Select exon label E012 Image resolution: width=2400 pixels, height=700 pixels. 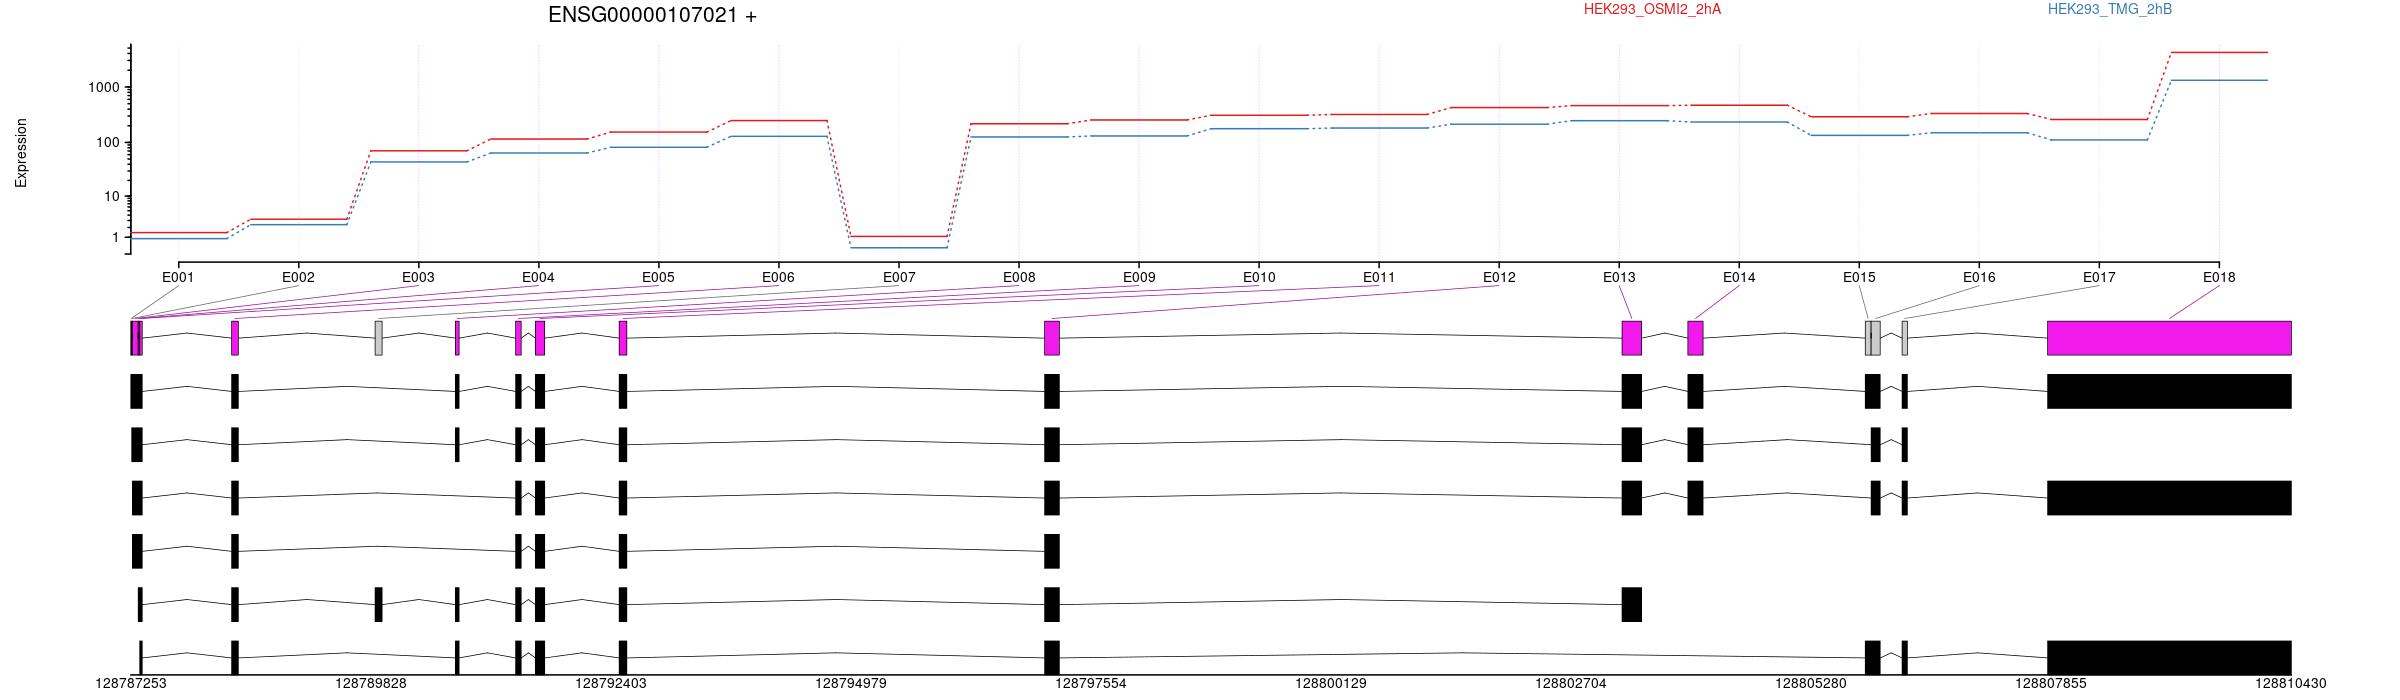pyautogui.click(x=1499, y=277)
